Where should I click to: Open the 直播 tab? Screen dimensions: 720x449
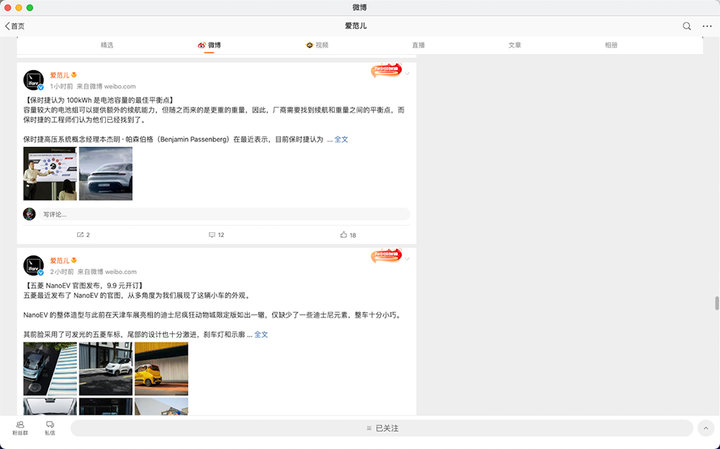click(418, 45)
